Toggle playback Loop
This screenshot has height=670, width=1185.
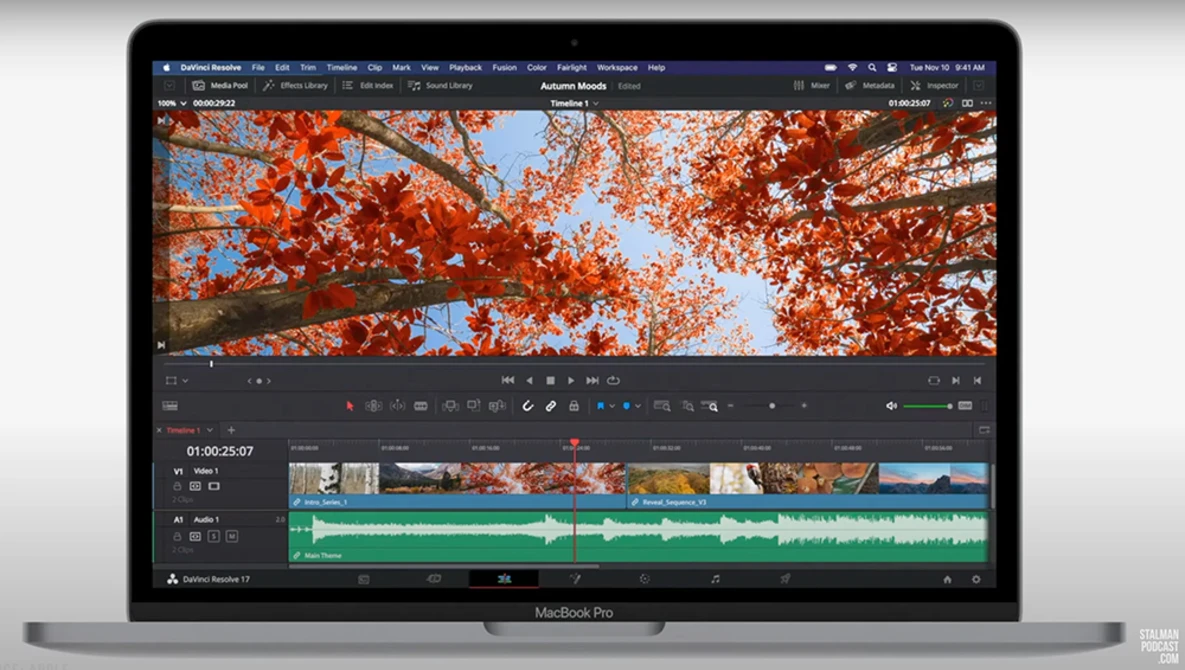(614, 381)
